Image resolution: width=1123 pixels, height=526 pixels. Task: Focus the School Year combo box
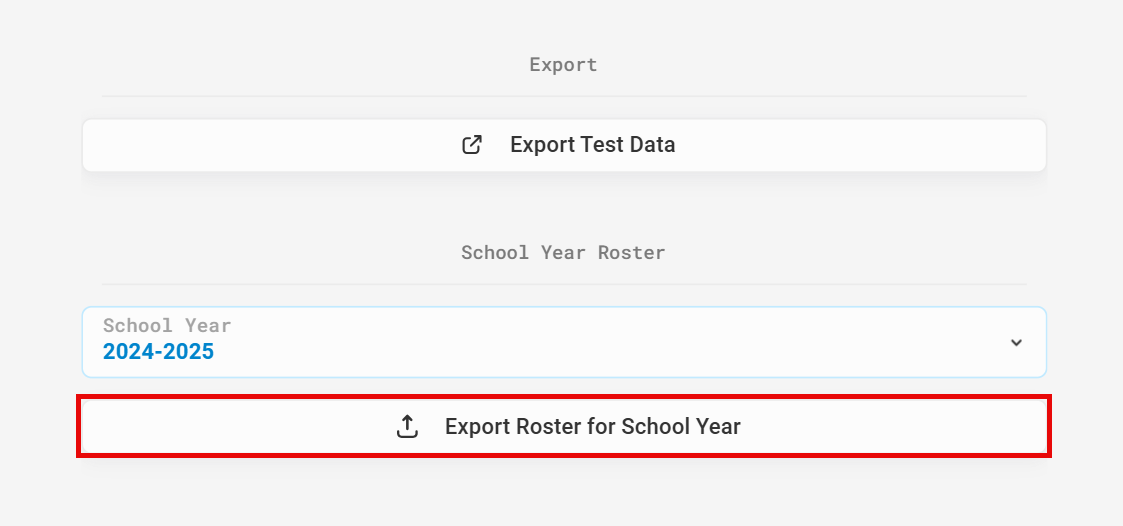click(564, 342)
